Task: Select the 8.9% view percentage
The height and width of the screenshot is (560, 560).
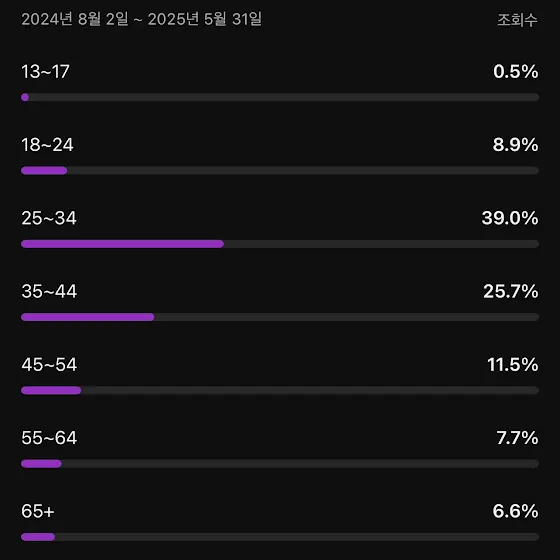Action: click(x=515, y=145)
